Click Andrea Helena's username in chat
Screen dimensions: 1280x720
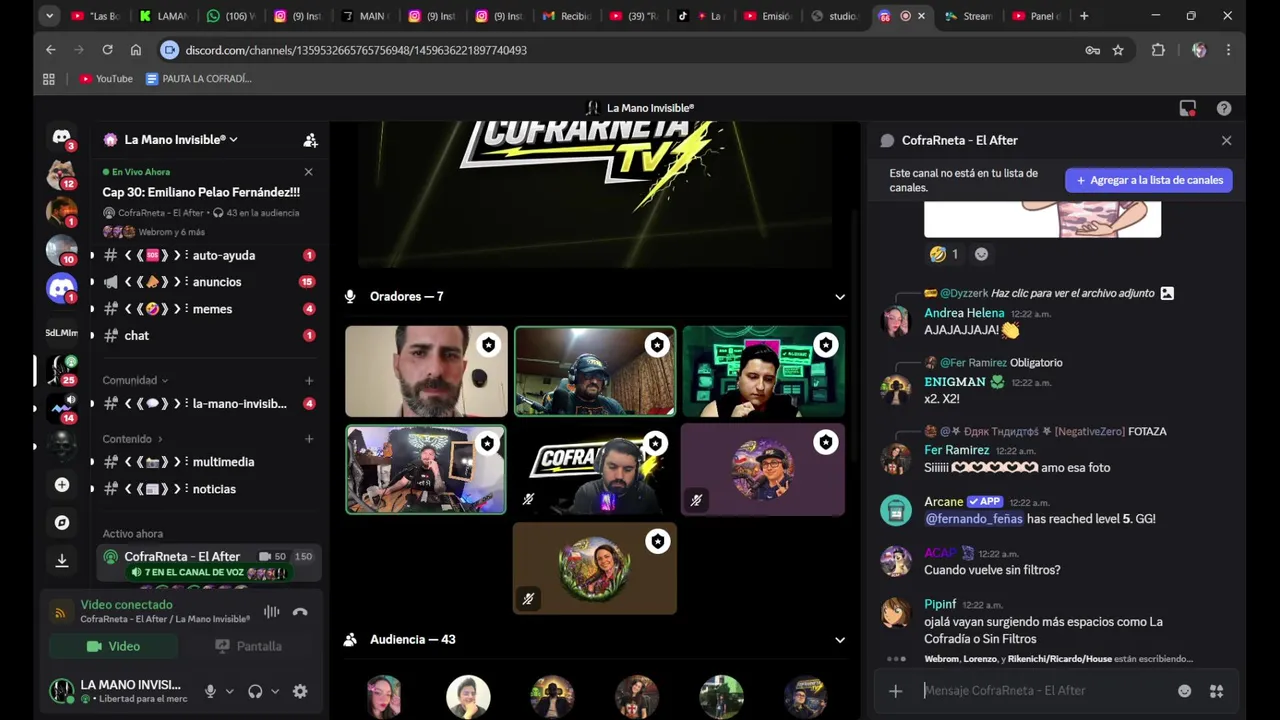(964, 313)
